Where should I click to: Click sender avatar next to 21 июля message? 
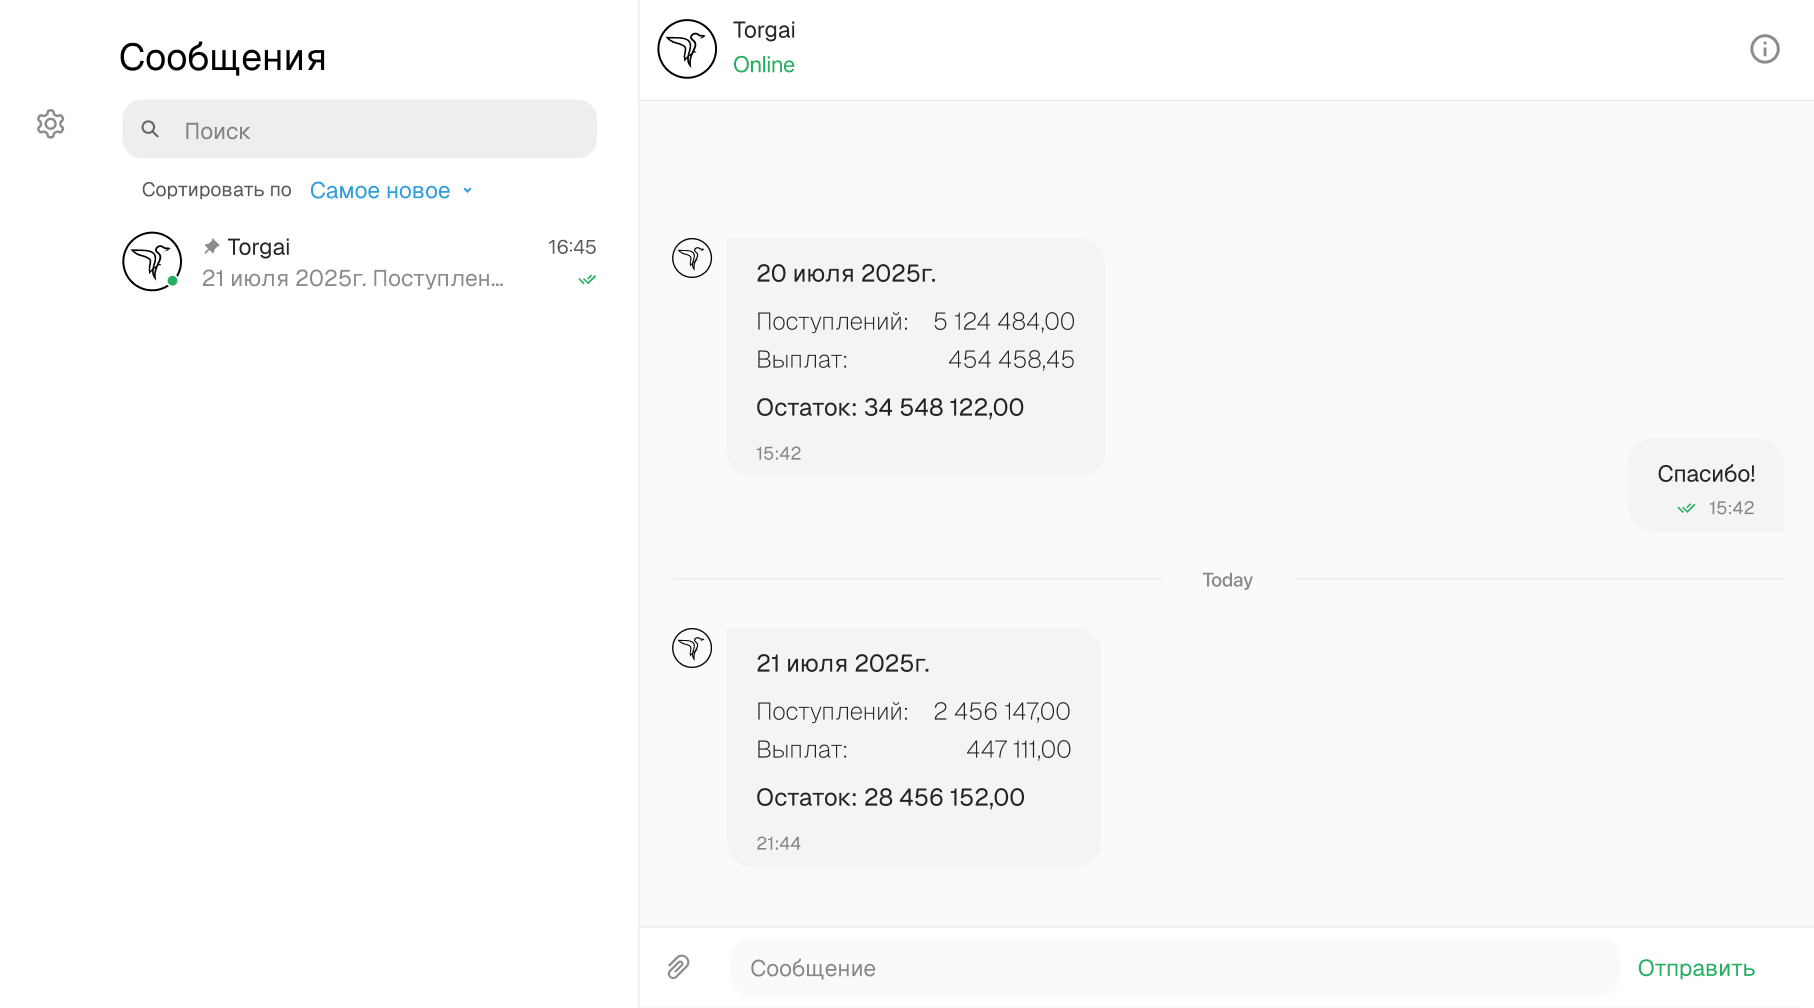pos(692,648)
